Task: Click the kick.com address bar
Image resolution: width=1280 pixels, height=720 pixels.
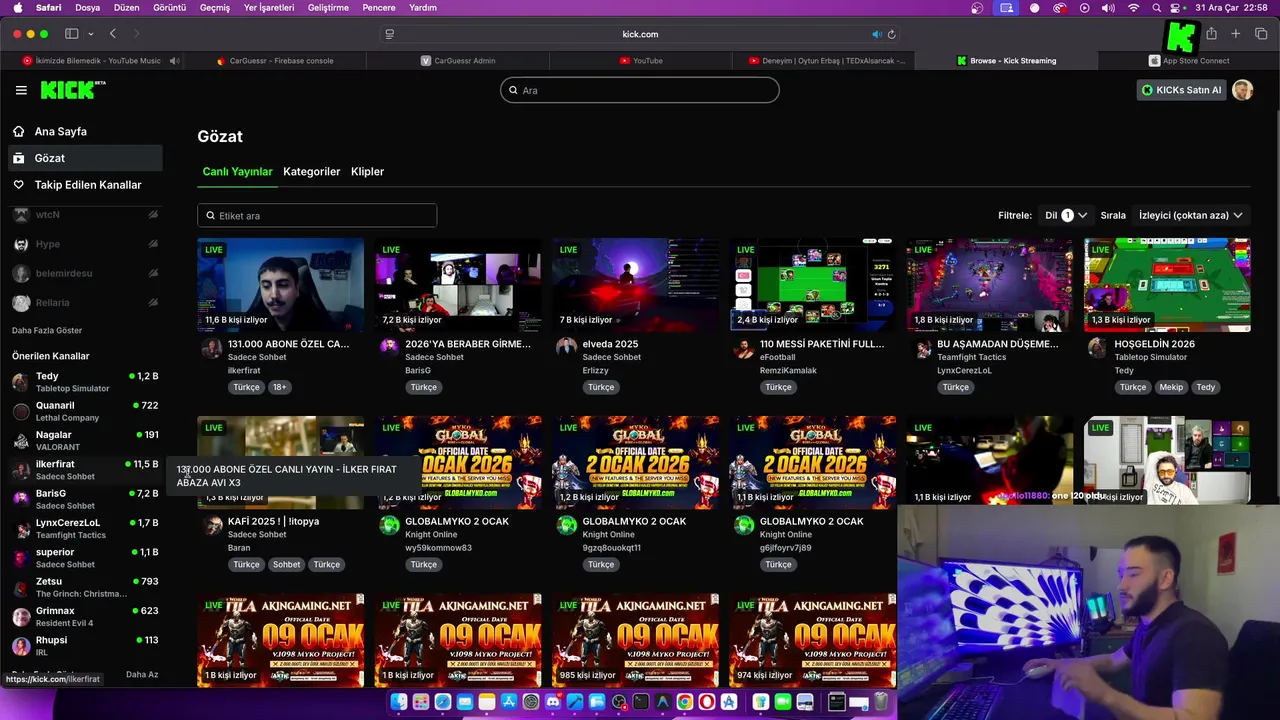Action: click(x=640, y=34)
